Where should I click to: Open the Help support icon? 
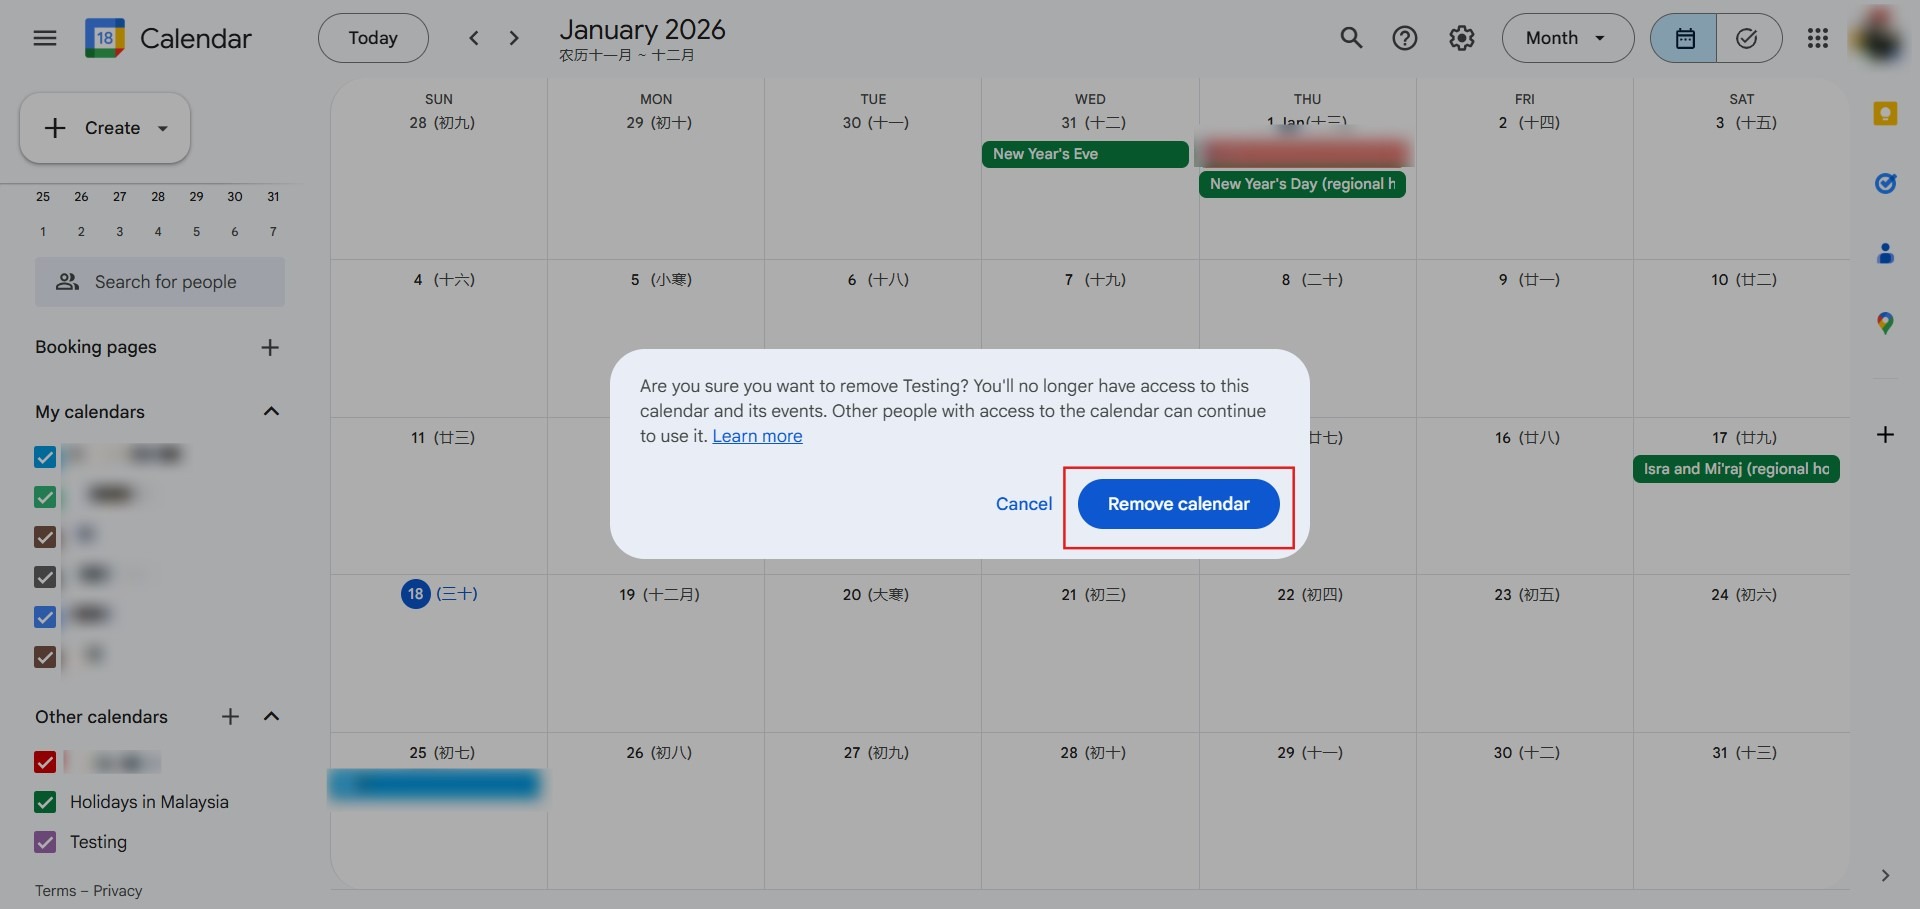click(x=1405, y=38)
